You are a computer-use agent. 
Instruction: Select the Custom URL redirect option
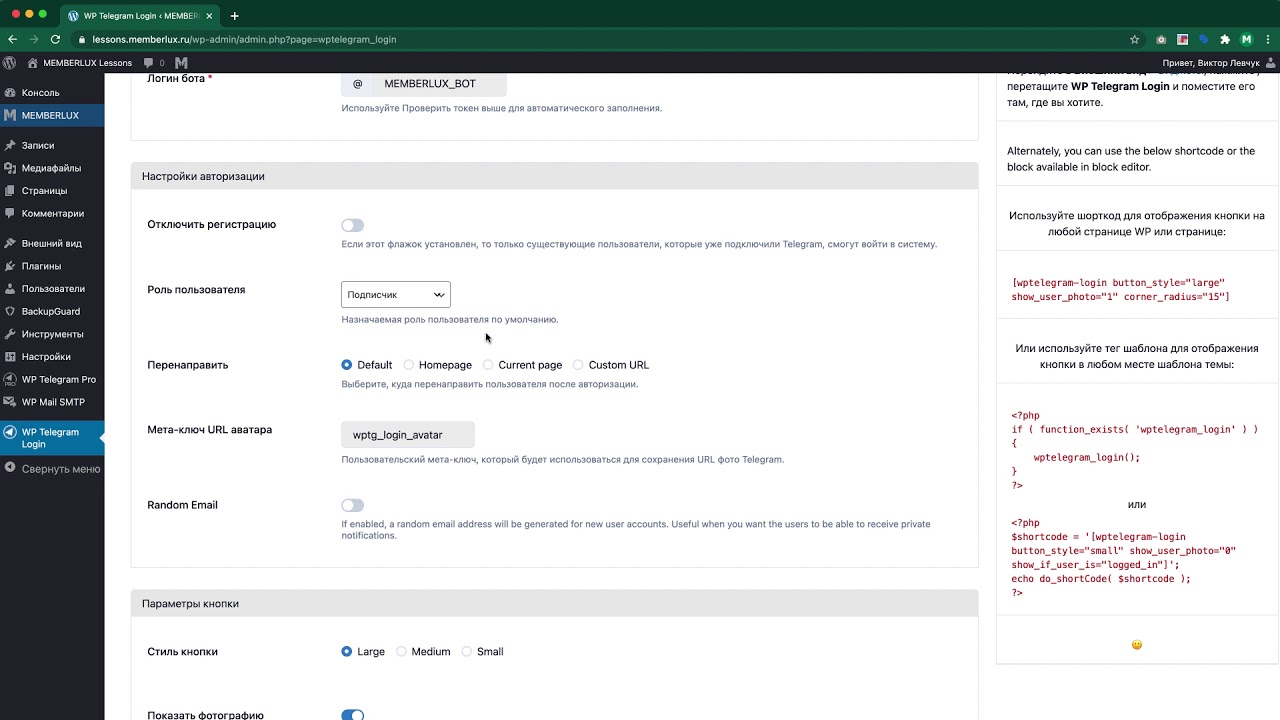coord(578,365)
